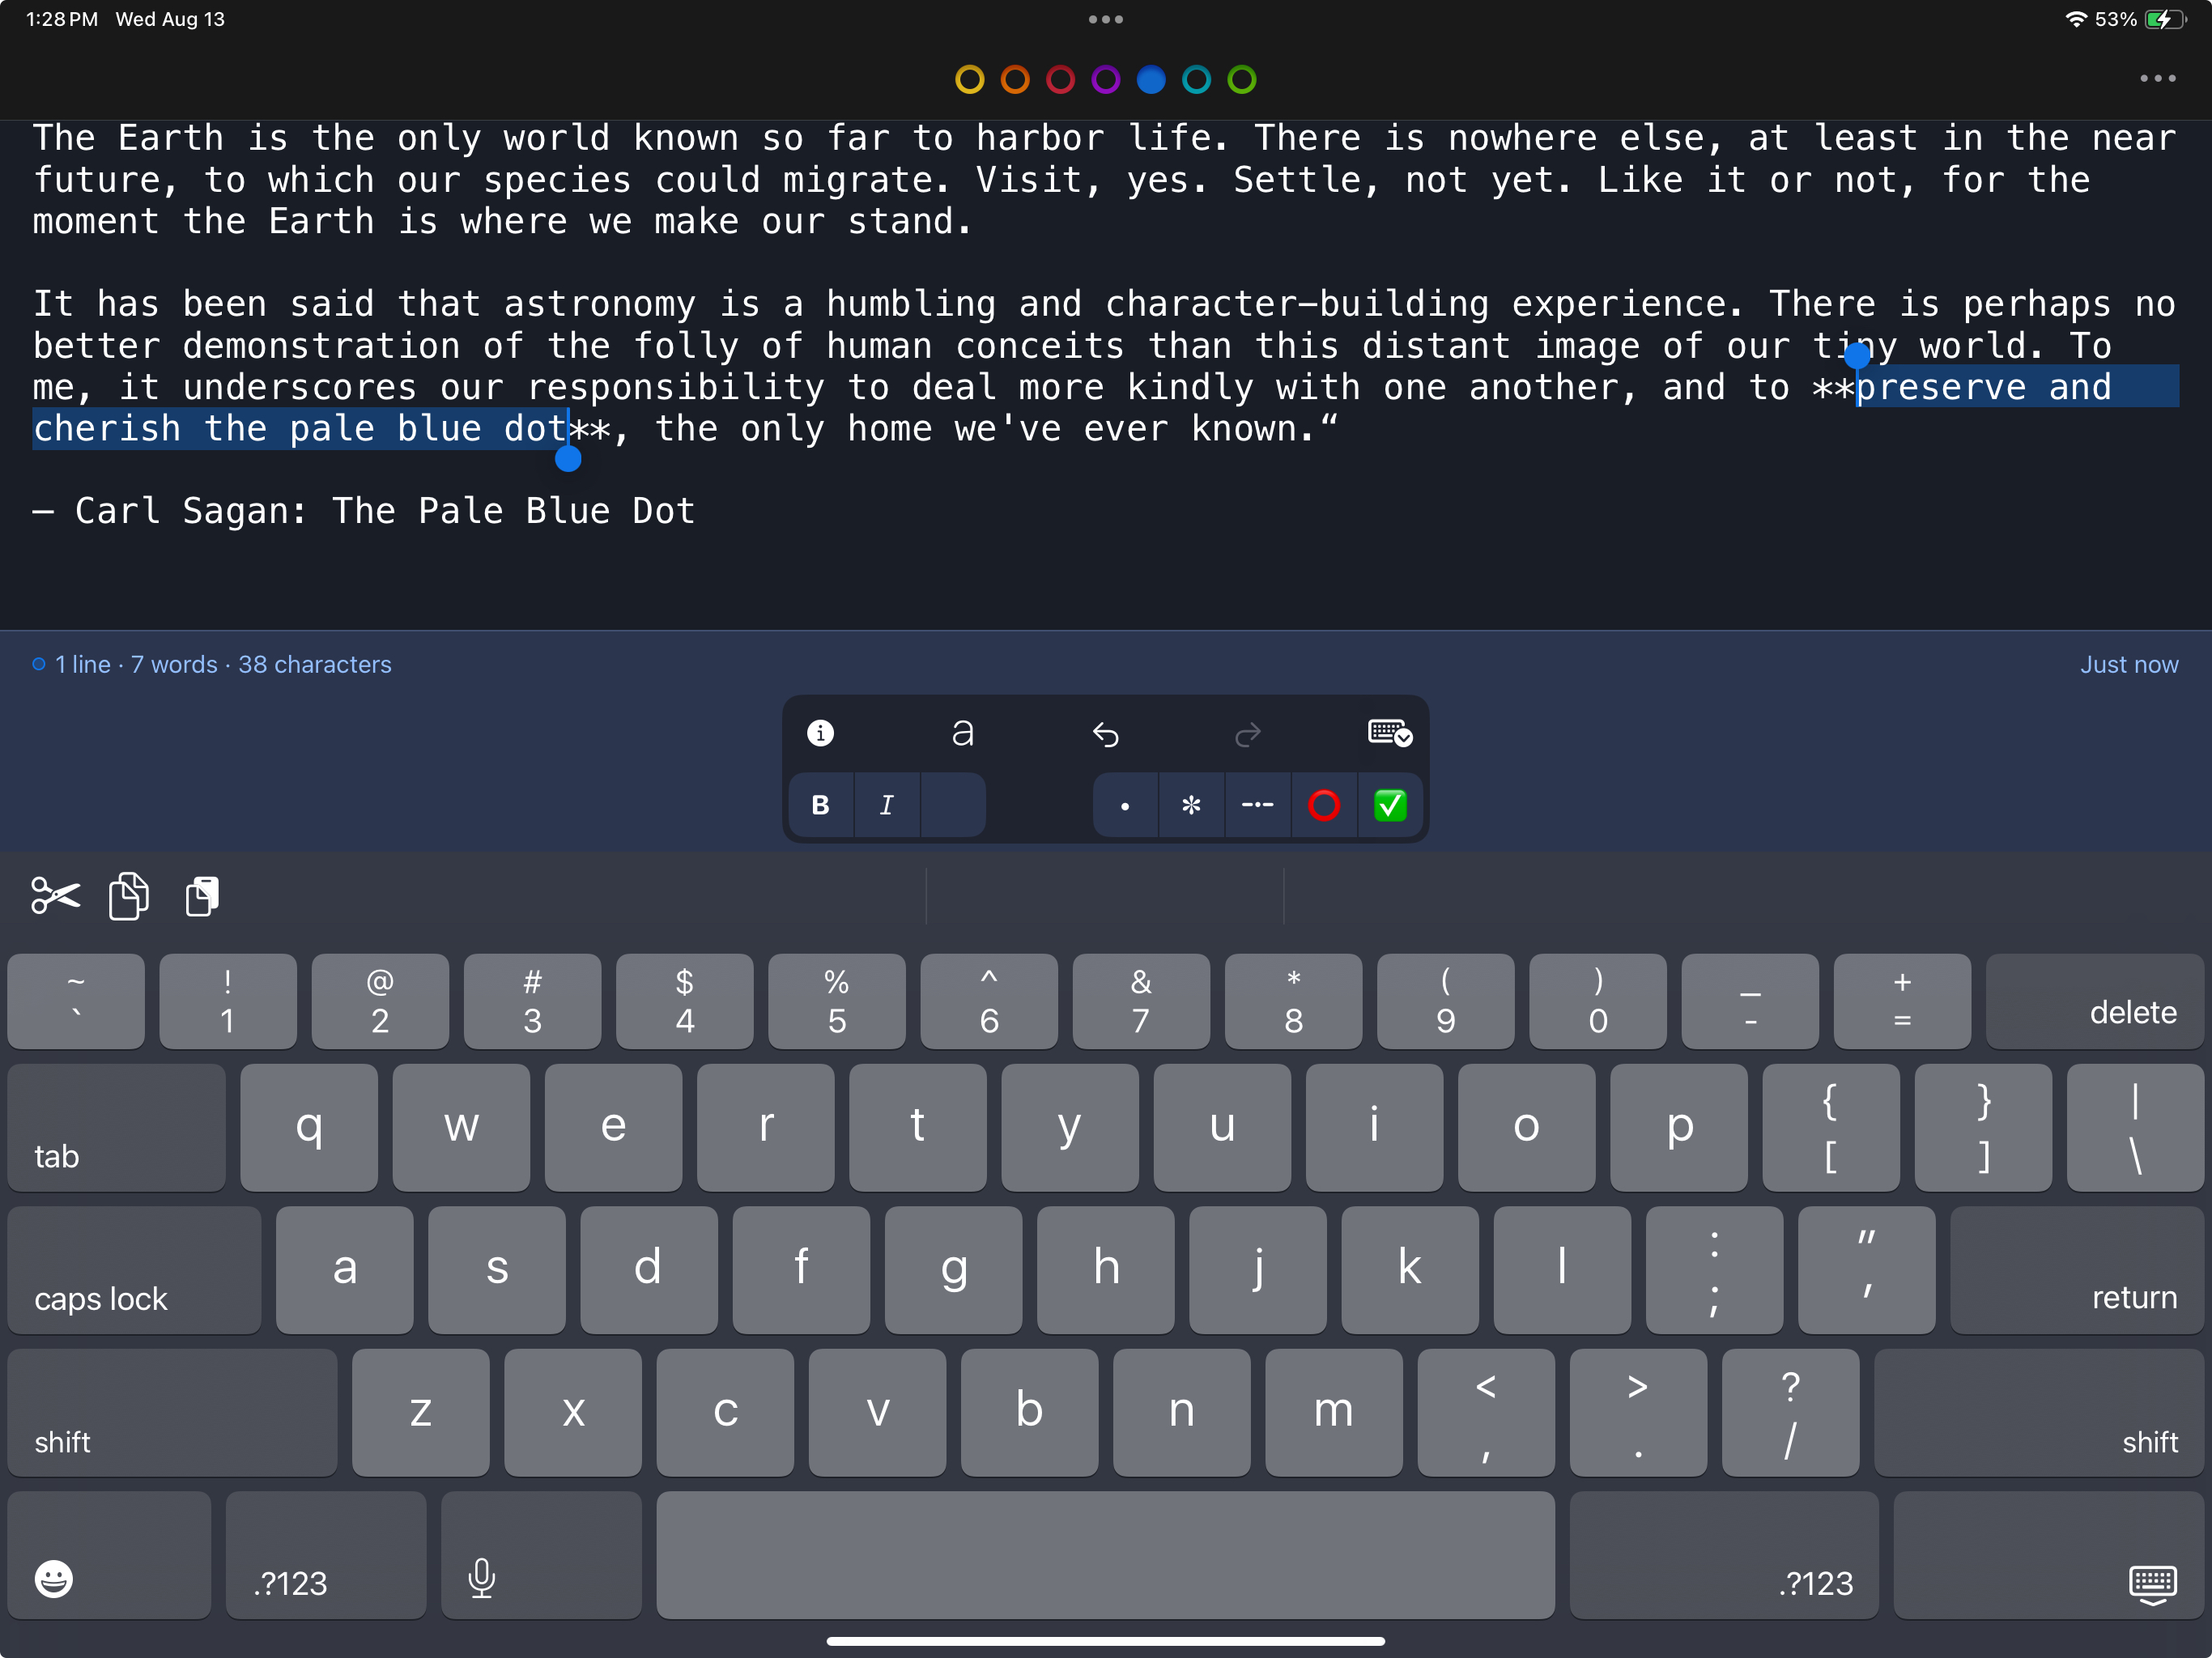Viewport: 2212px width, 1658px height.
Task: Tap the emoji keyboard key
Action: [109, 1555]
